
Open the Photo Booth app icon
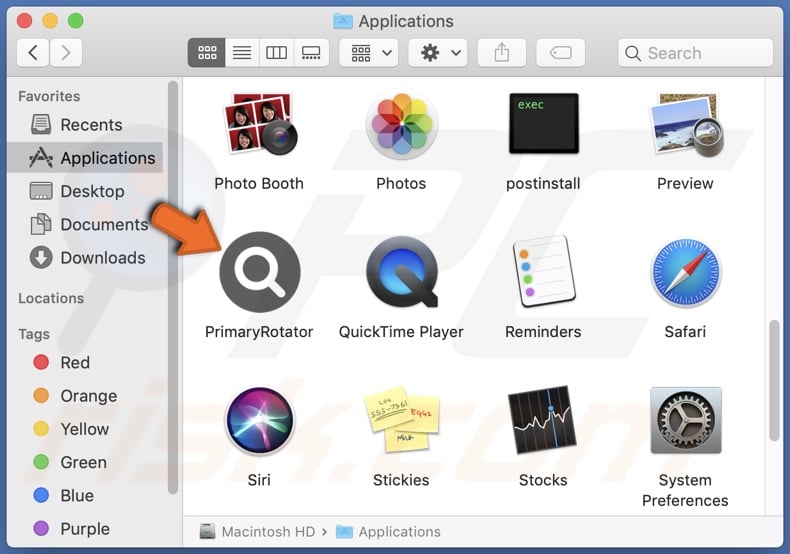point(259,123)
